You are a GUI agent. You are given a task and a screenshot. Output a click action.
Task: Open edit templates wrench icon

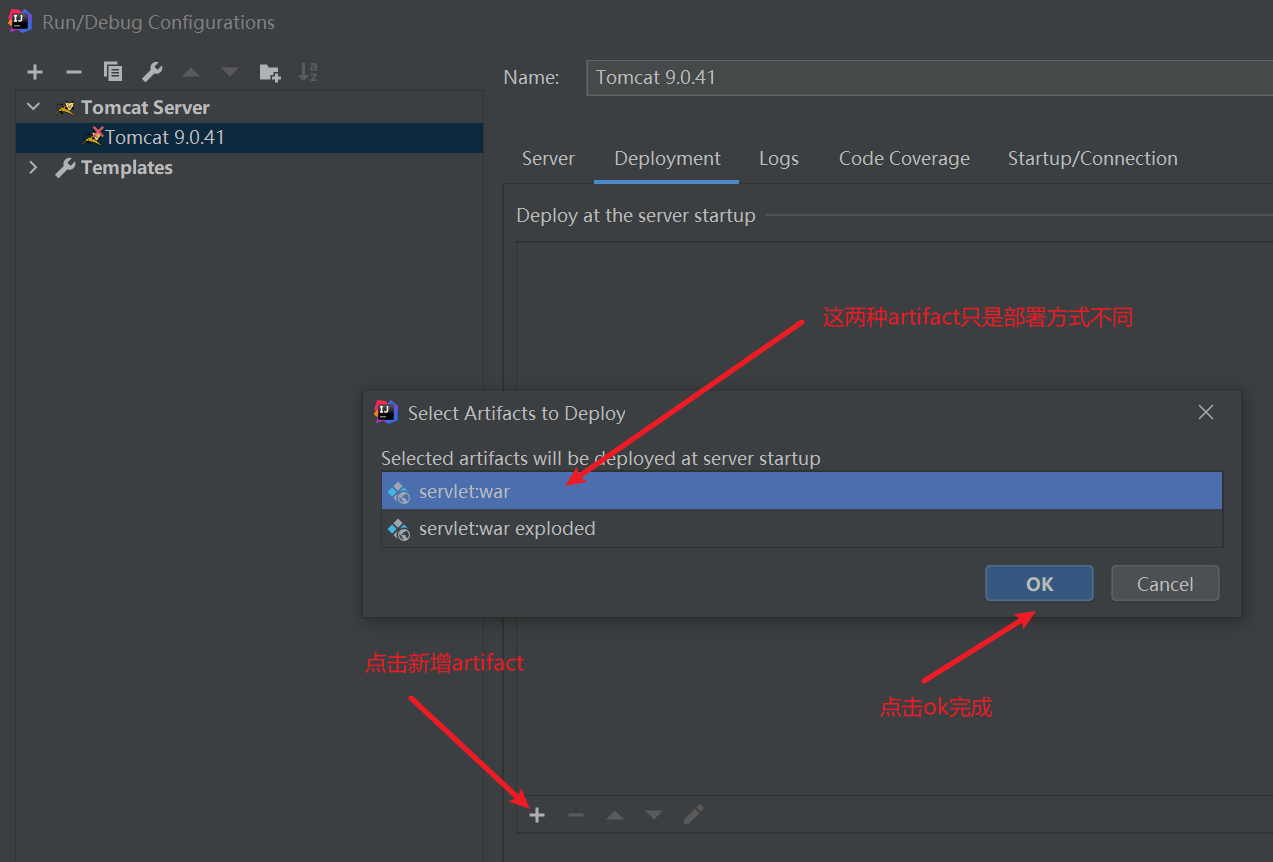pos(152,72)
